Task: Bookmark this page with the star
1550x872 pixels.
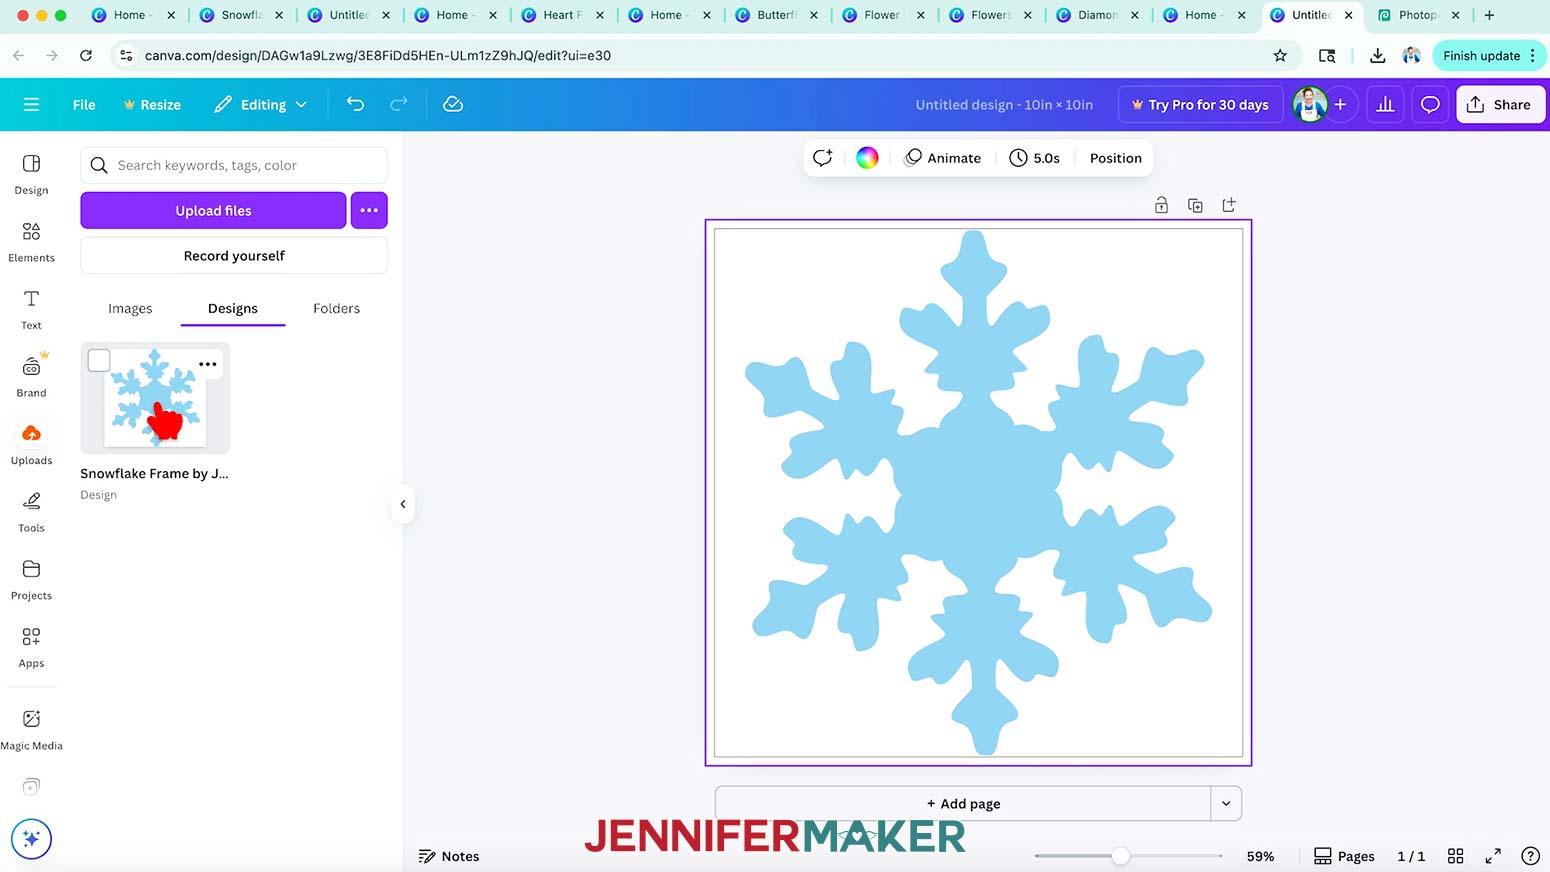Action: (1280, 55)
